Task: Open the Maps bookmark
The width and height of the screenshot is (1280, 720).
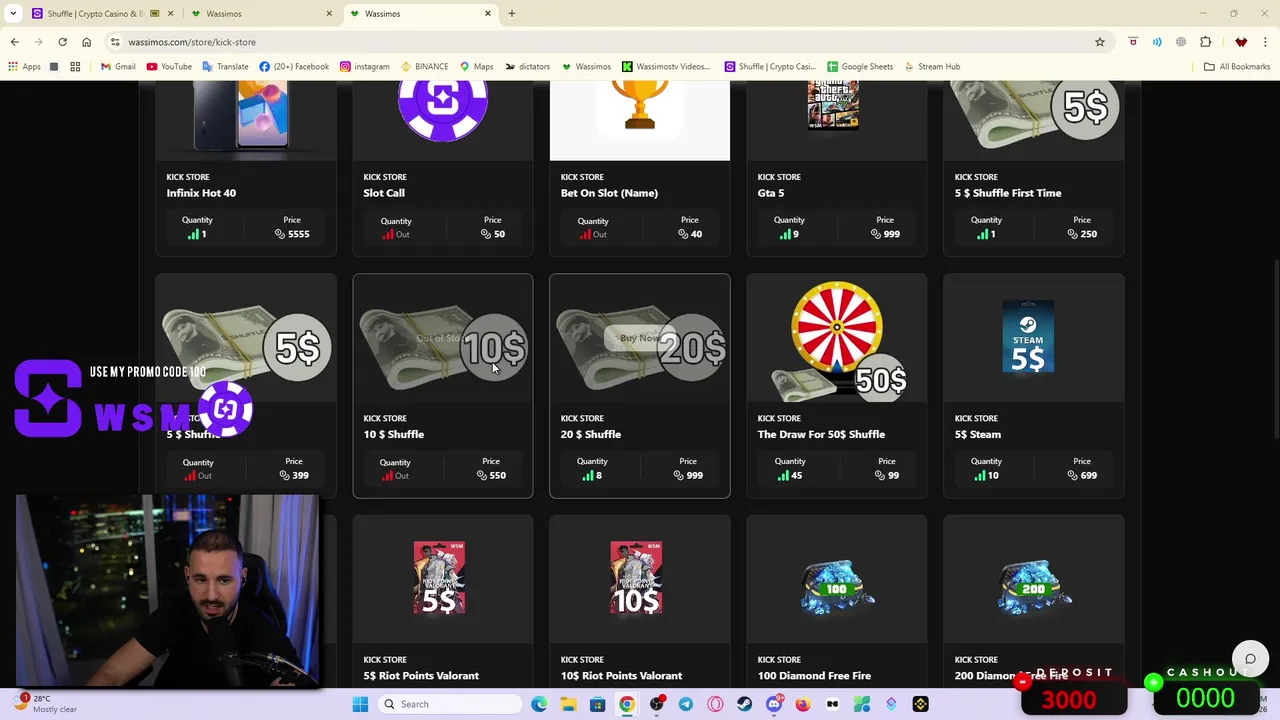Action: pyautogui.click(x=476, y=67)
